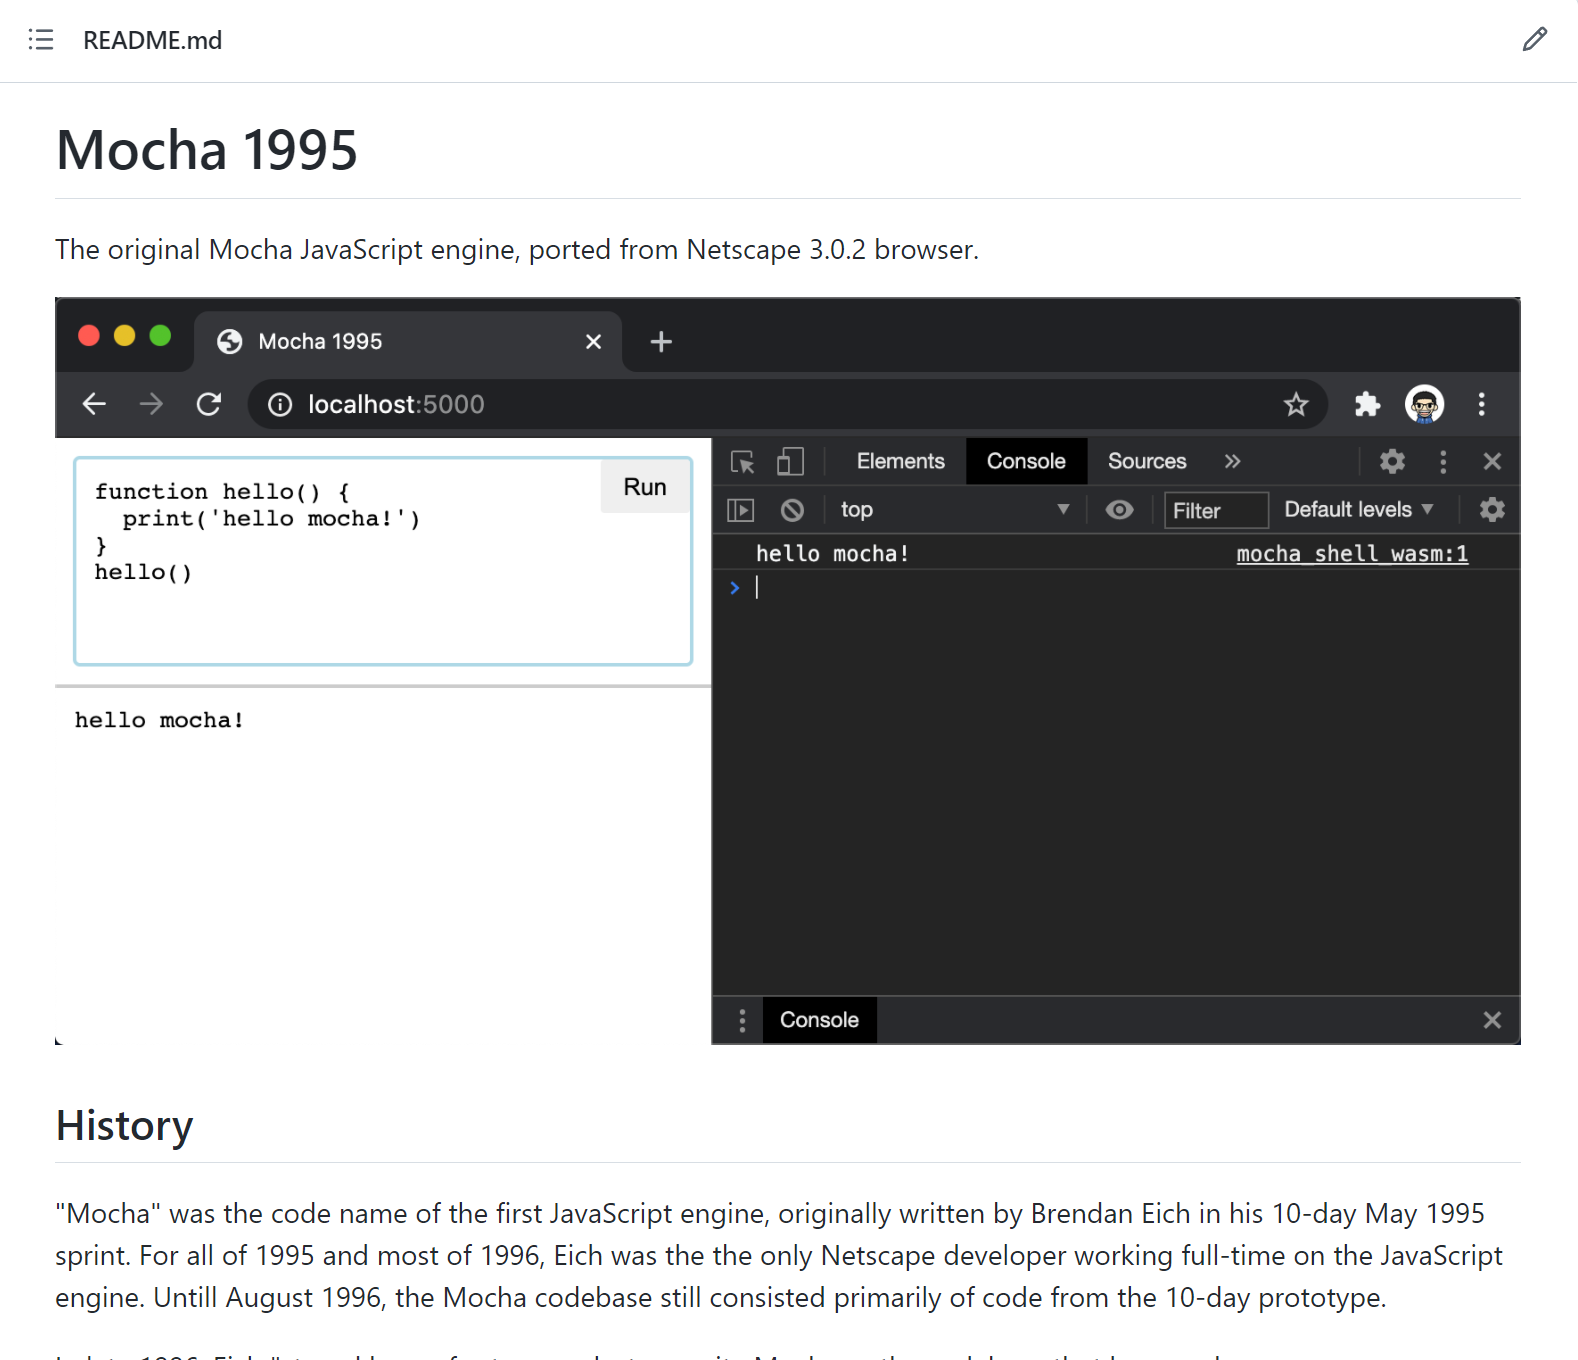Open the mocha_shell_wasm:1 source link
The image size is (1578, 1360).
pyautogui.click(x=1352, y=553)
